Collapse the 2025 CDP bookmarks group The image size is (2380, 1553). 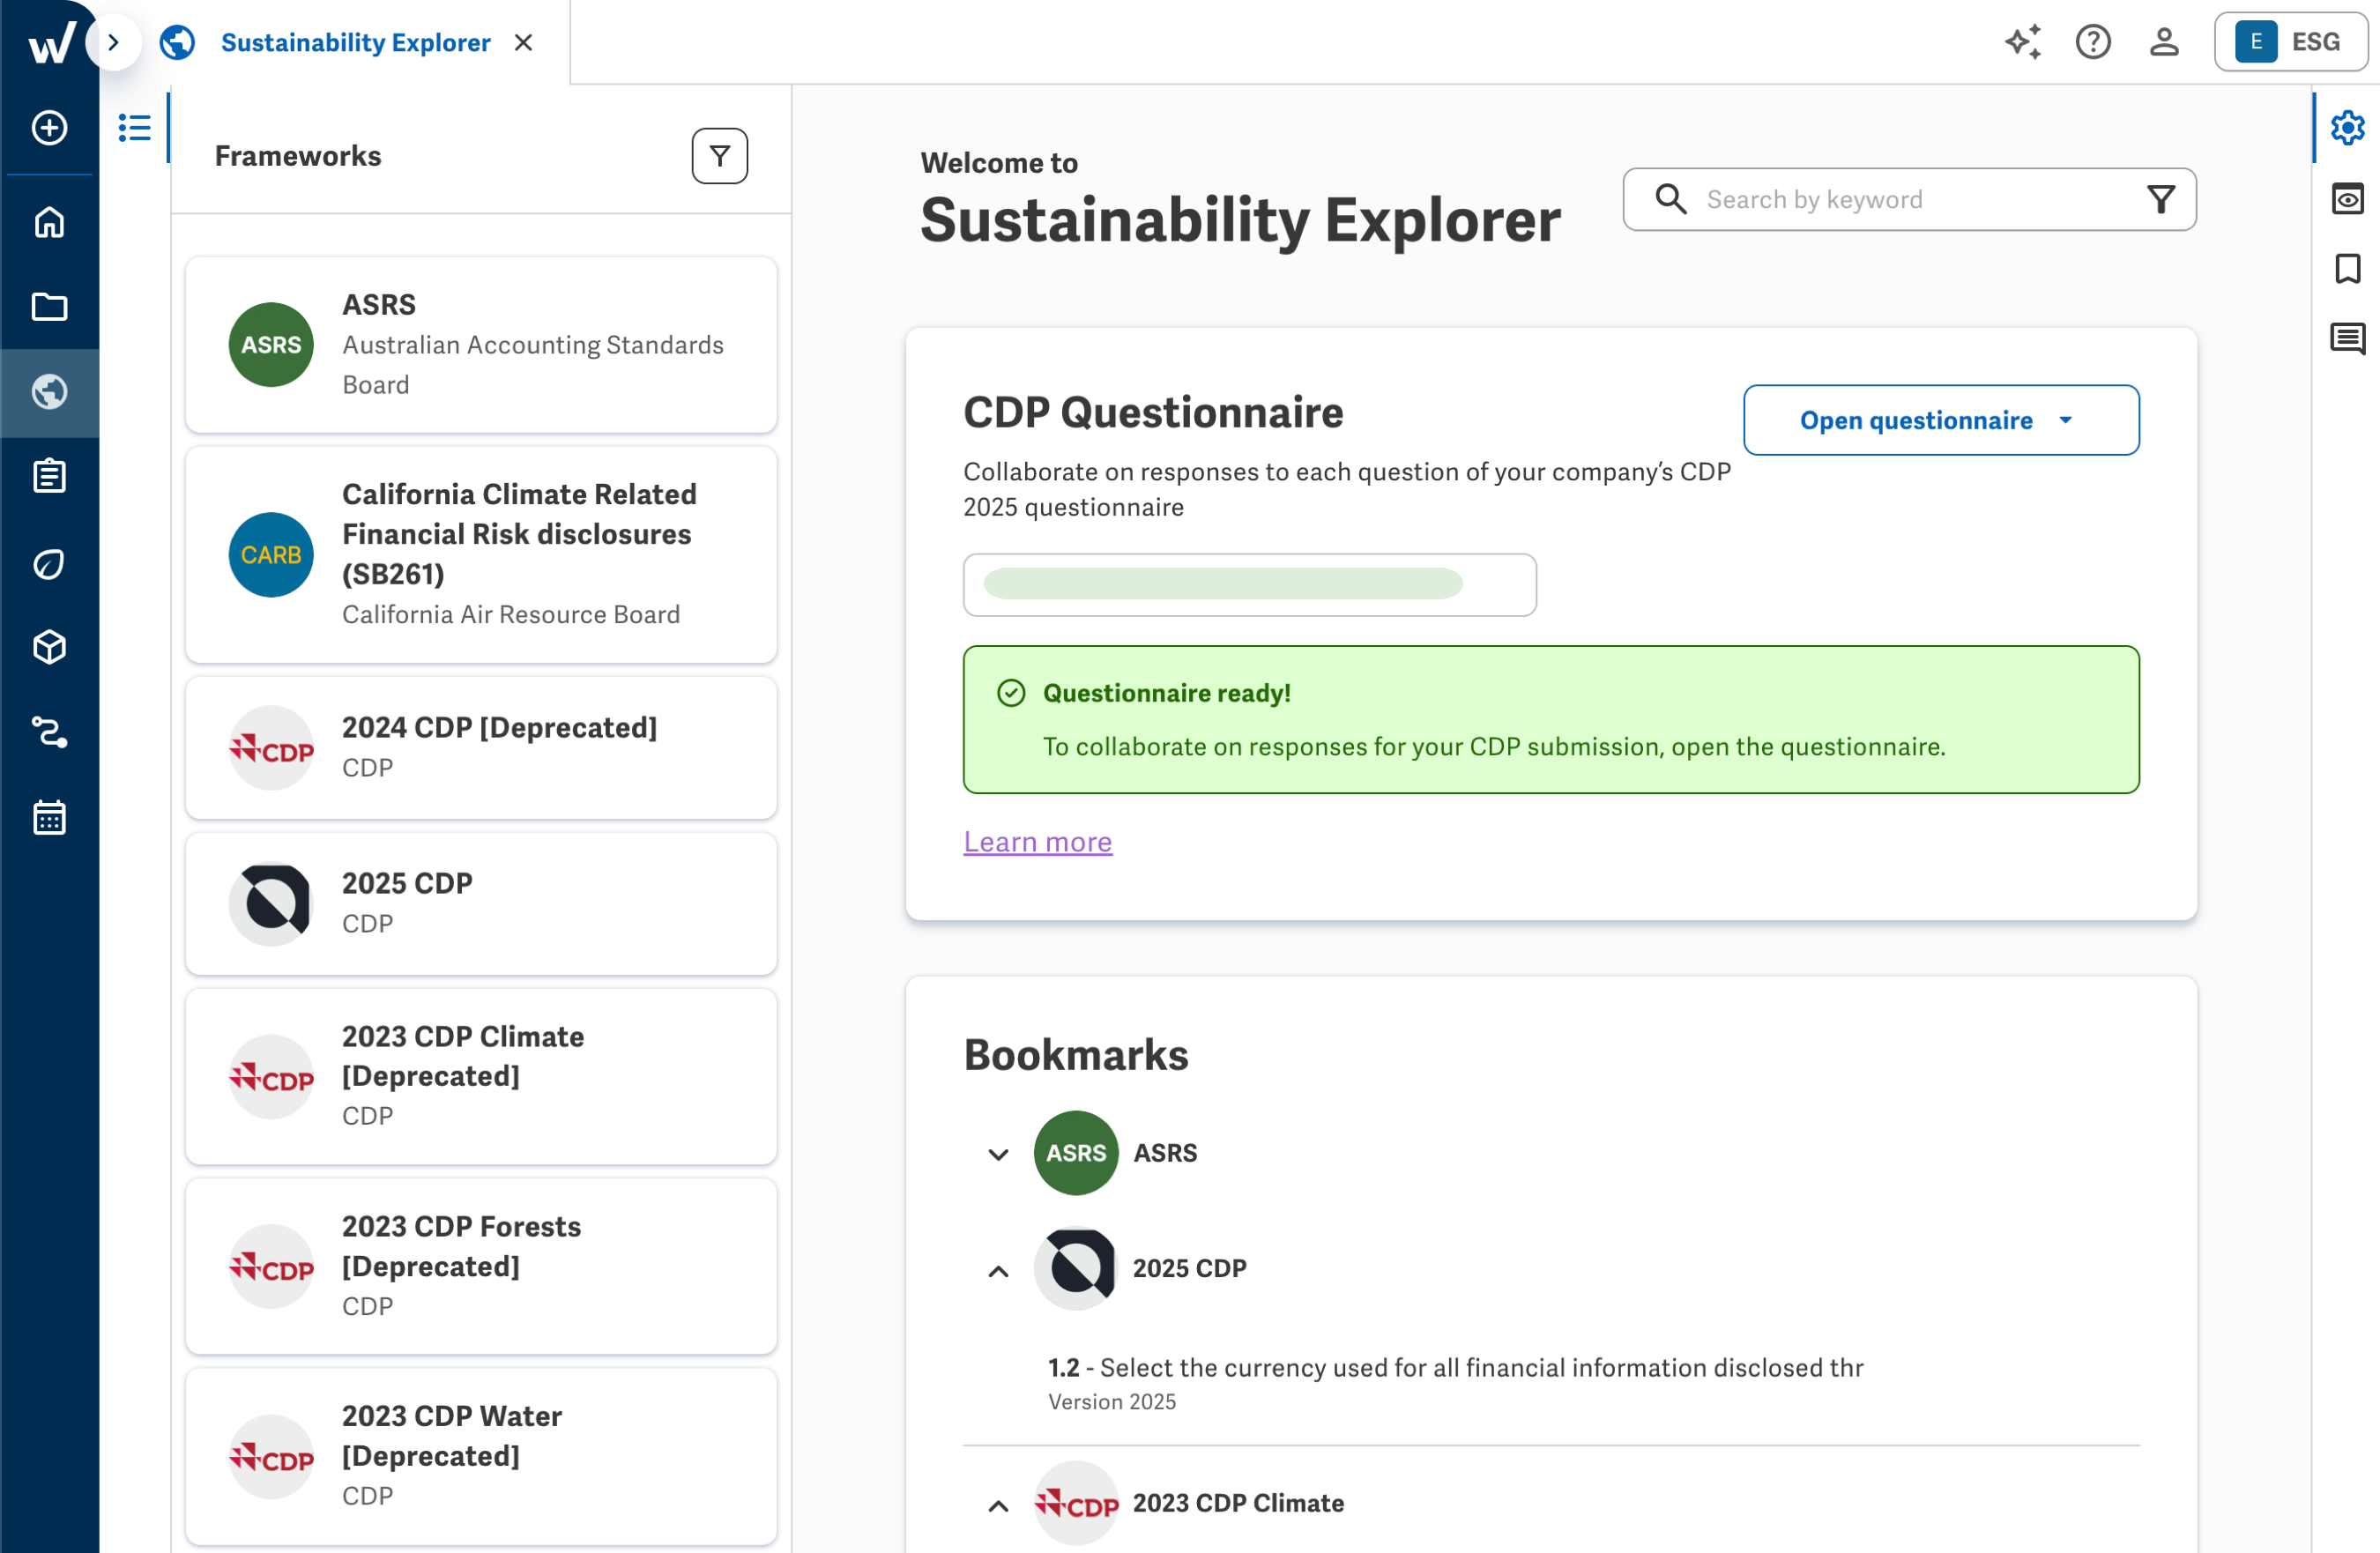998,1270
